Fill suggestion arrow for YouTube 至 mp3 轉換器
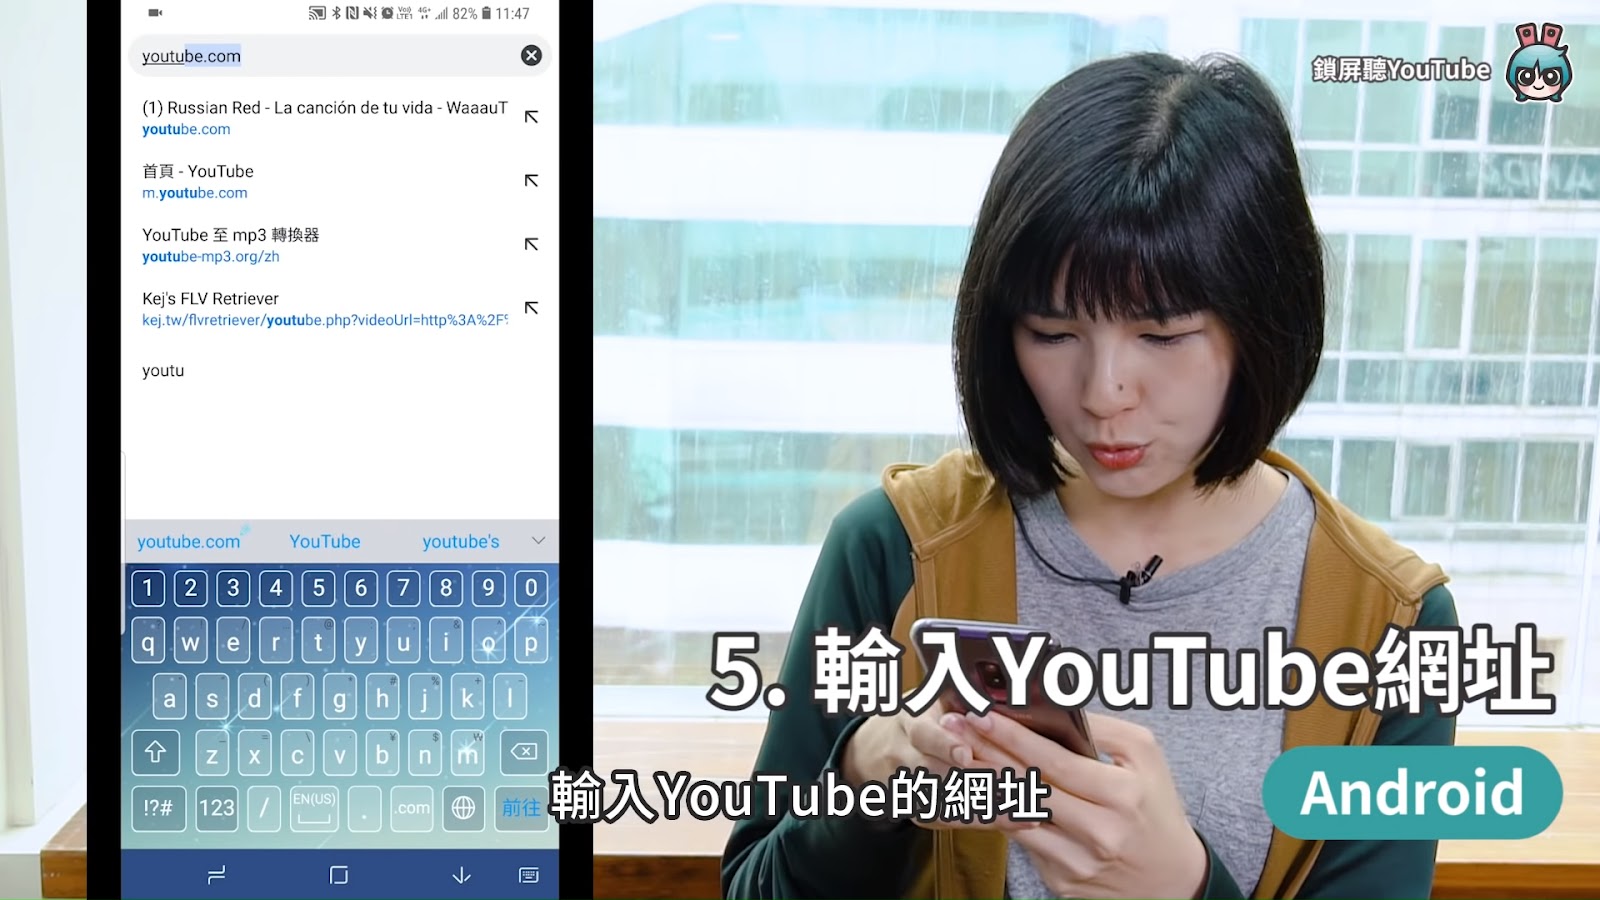 coord(531,244)
